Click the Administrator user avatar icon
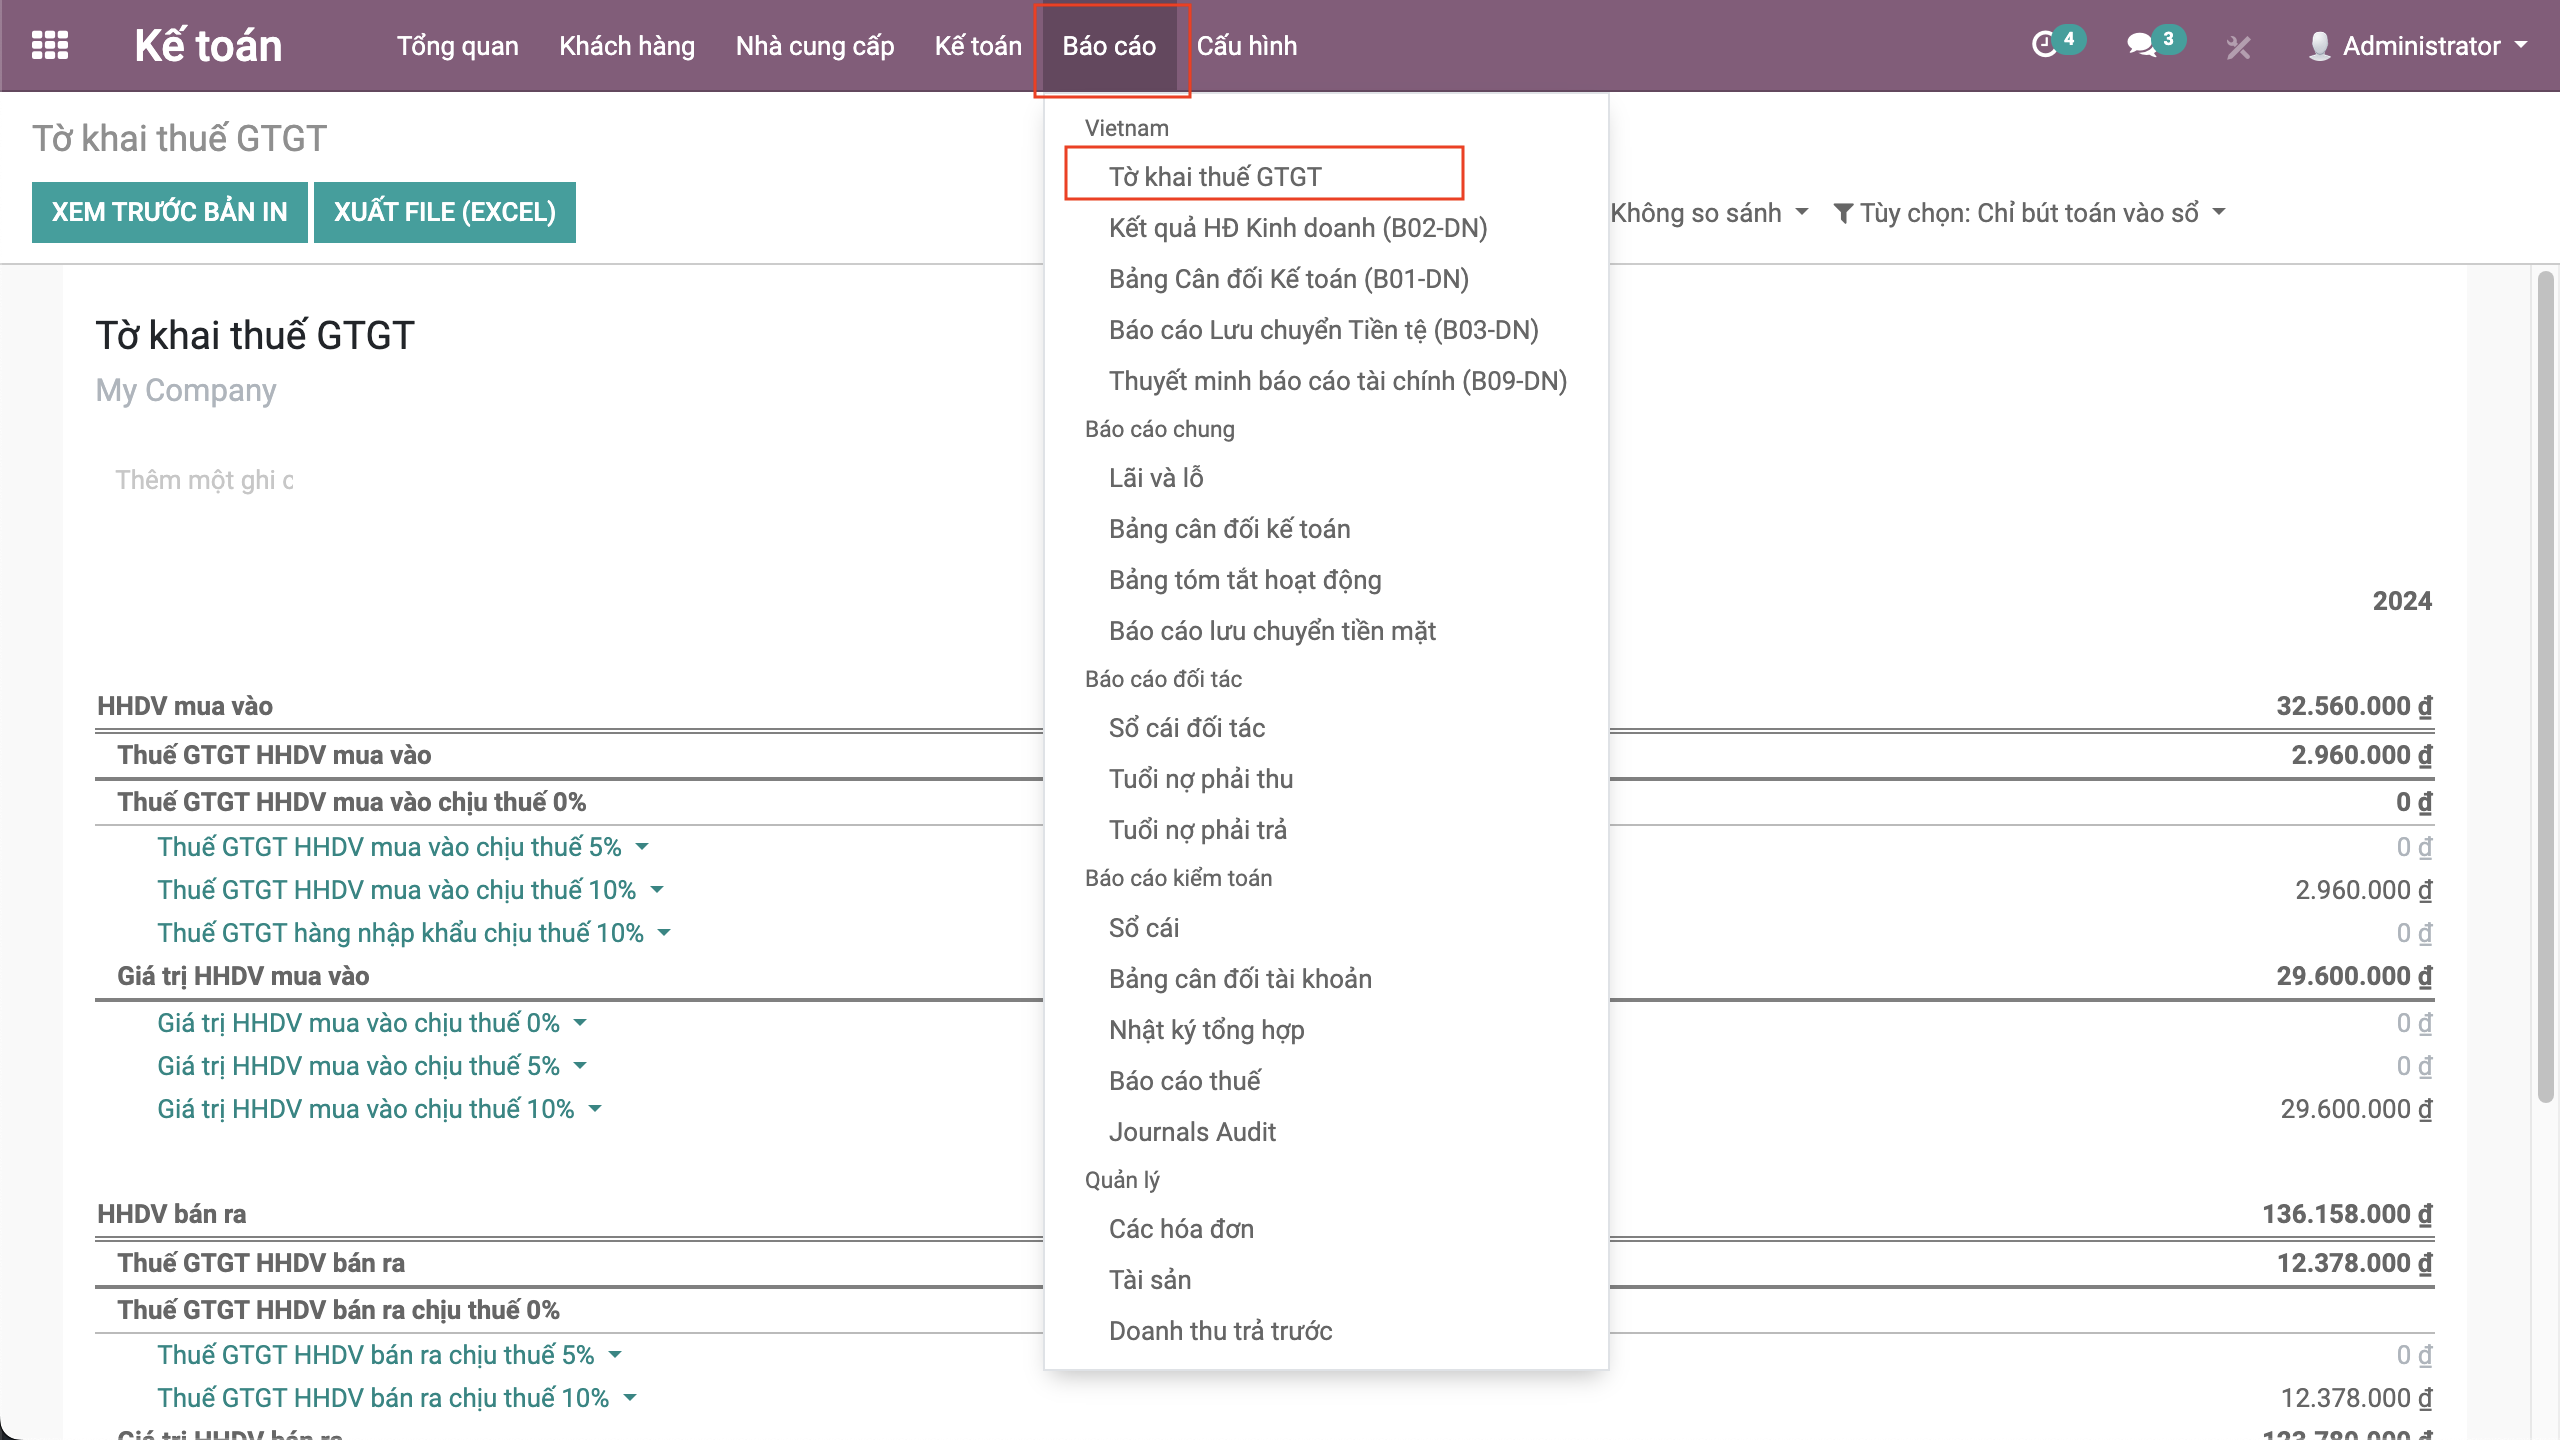This screenshot has width=2560, height=1440. 2319,46
